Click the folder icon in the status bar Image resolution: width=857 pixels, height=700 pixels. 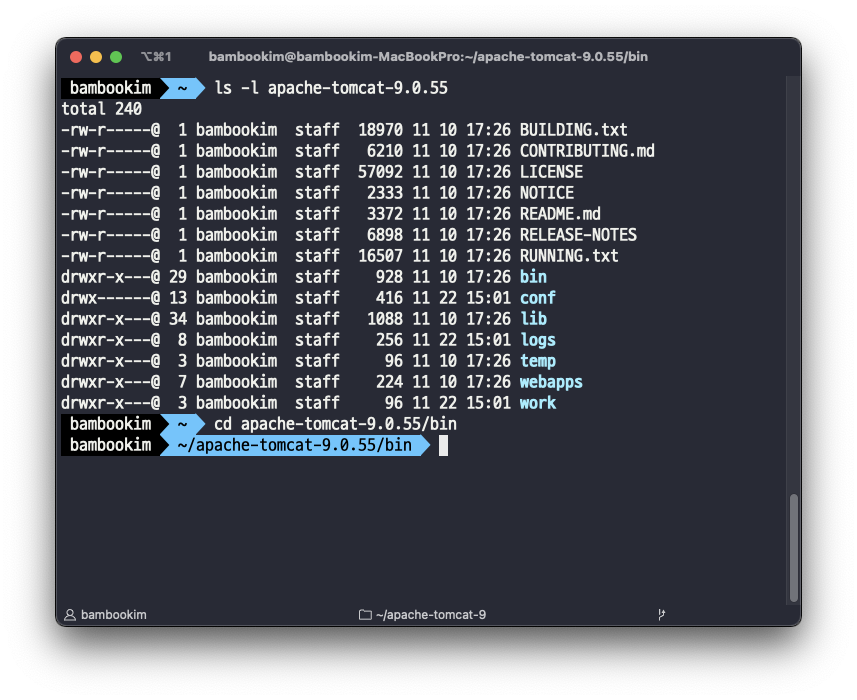(365, 615)
